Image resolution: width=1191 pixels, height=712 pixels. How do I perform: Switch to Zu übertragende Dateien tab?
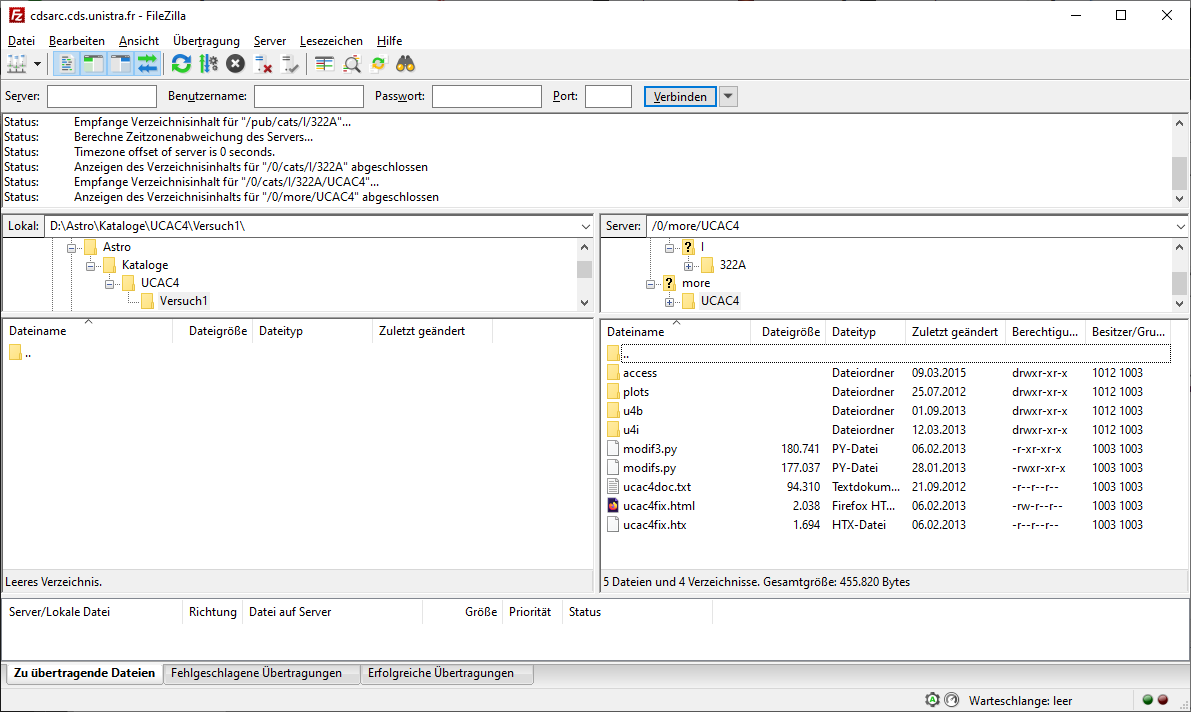click(84, 673)
